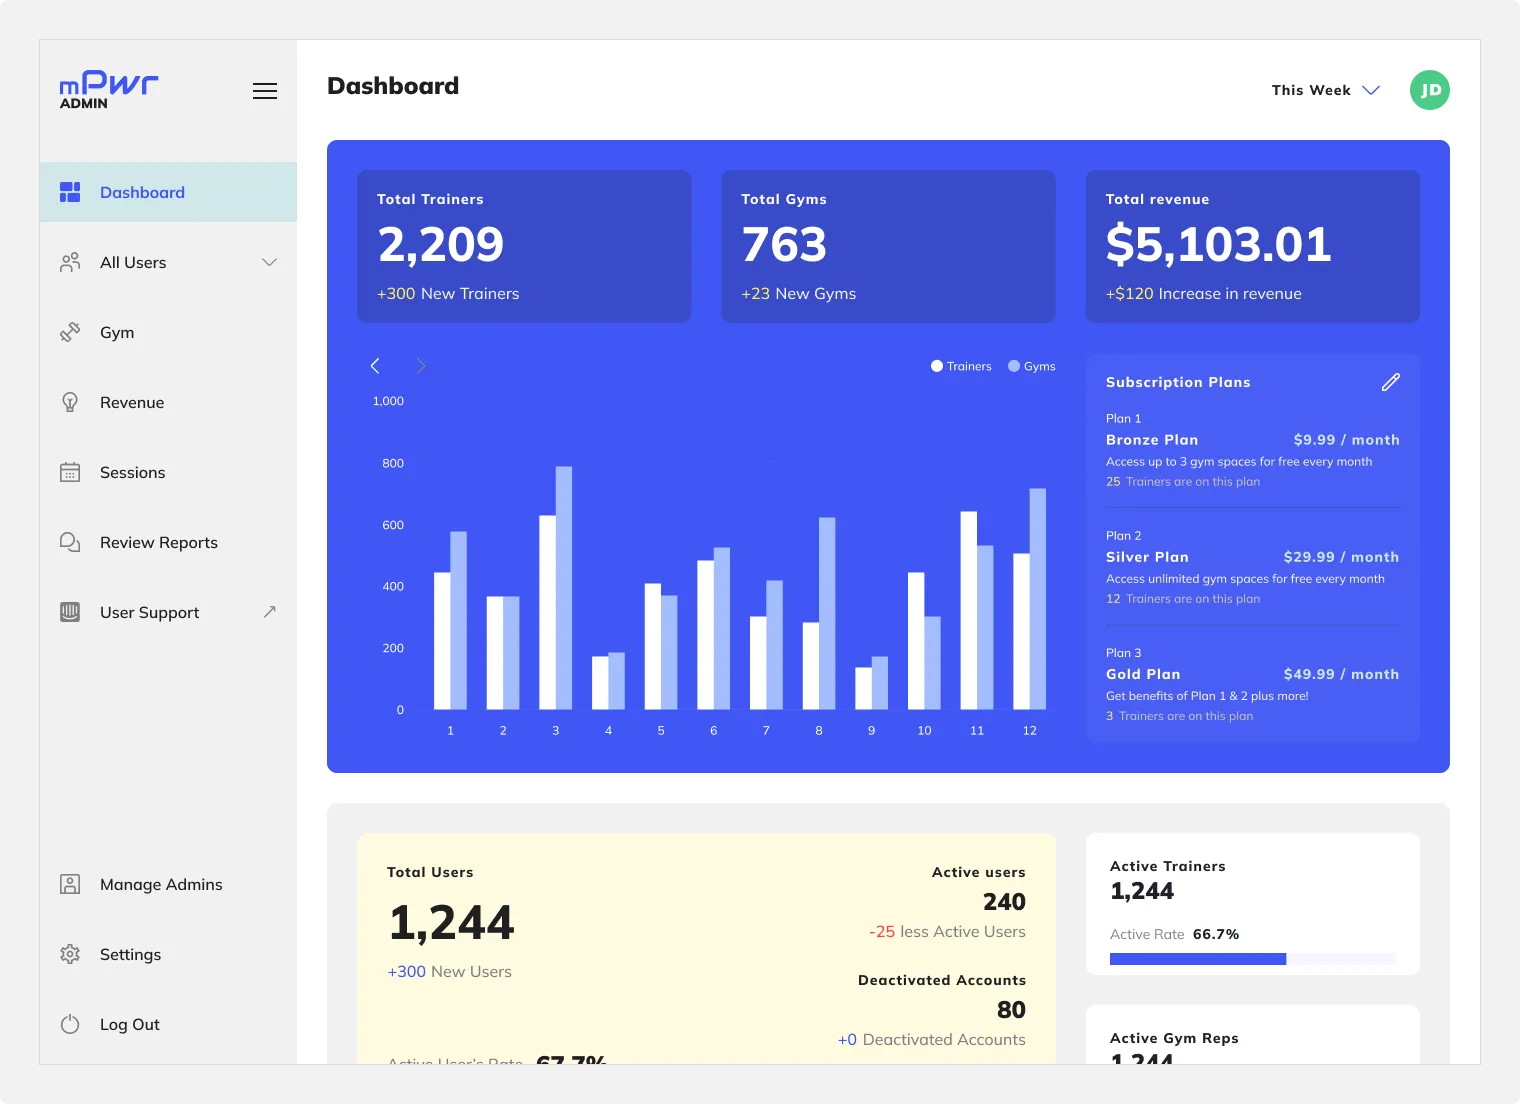Expand the All Users submenu chevron

(269, 262)
